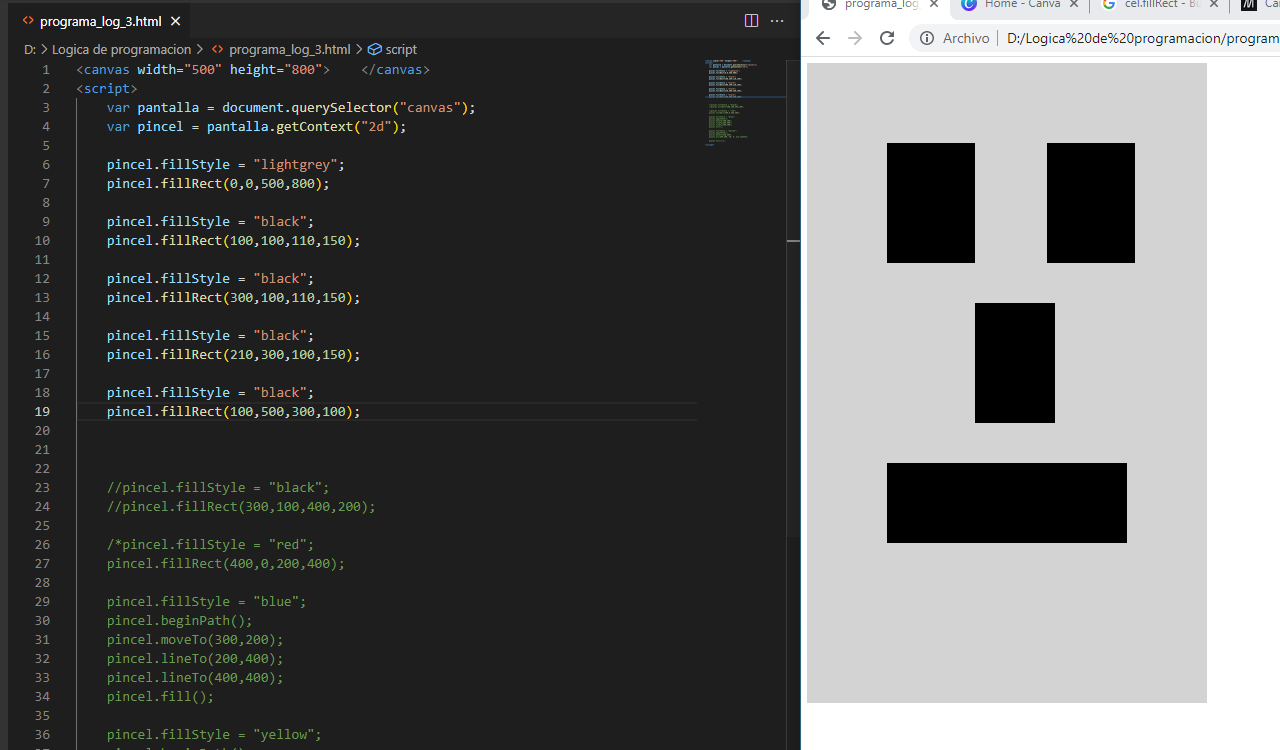Click the pincel.beginPath() line 30
This screenshot has width=1280, height=750.
[180, 620]
